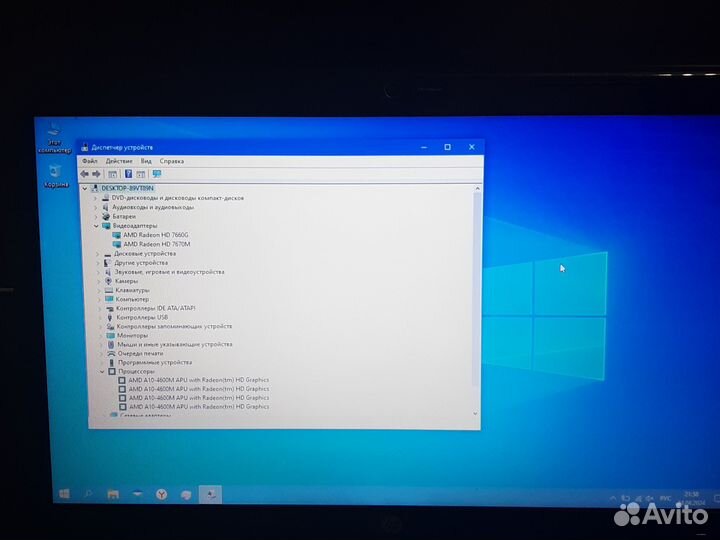
Task: Select Звуковые, игровые и видеоустройства category
Action: pyautogui.click(x=169, y=272)
